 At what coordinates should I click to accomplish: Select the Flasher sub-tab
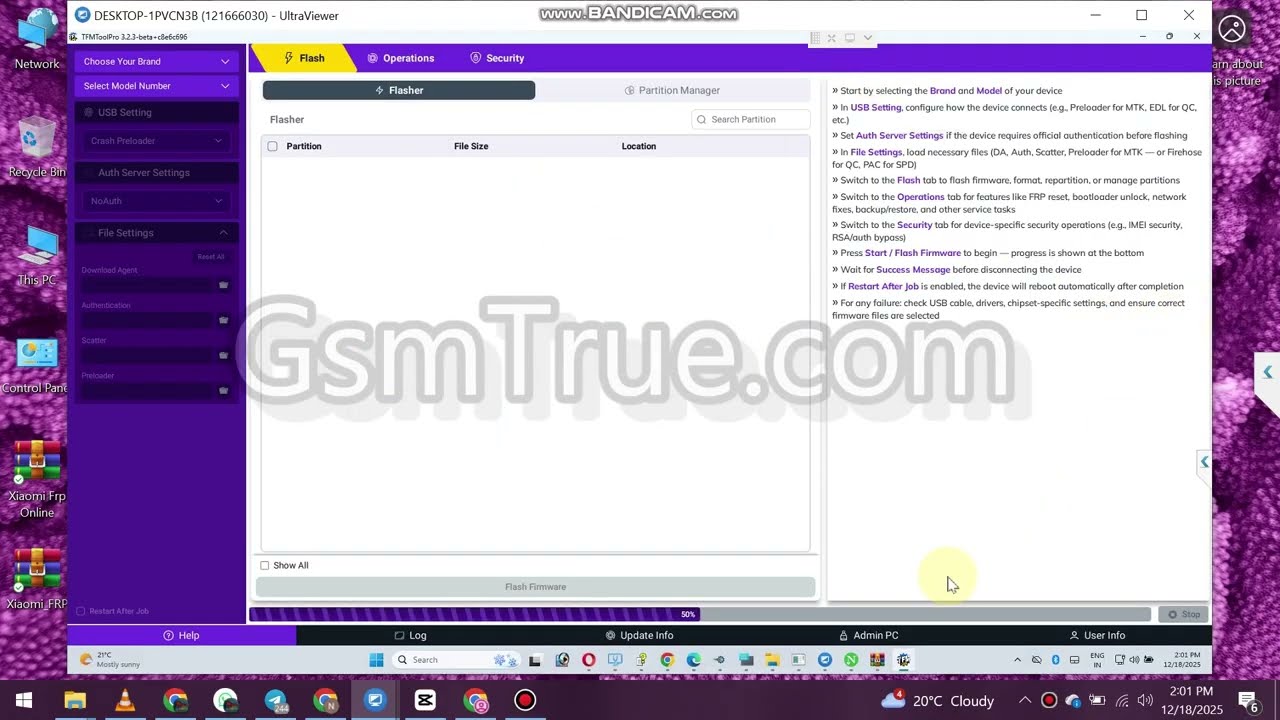point(399,90)
